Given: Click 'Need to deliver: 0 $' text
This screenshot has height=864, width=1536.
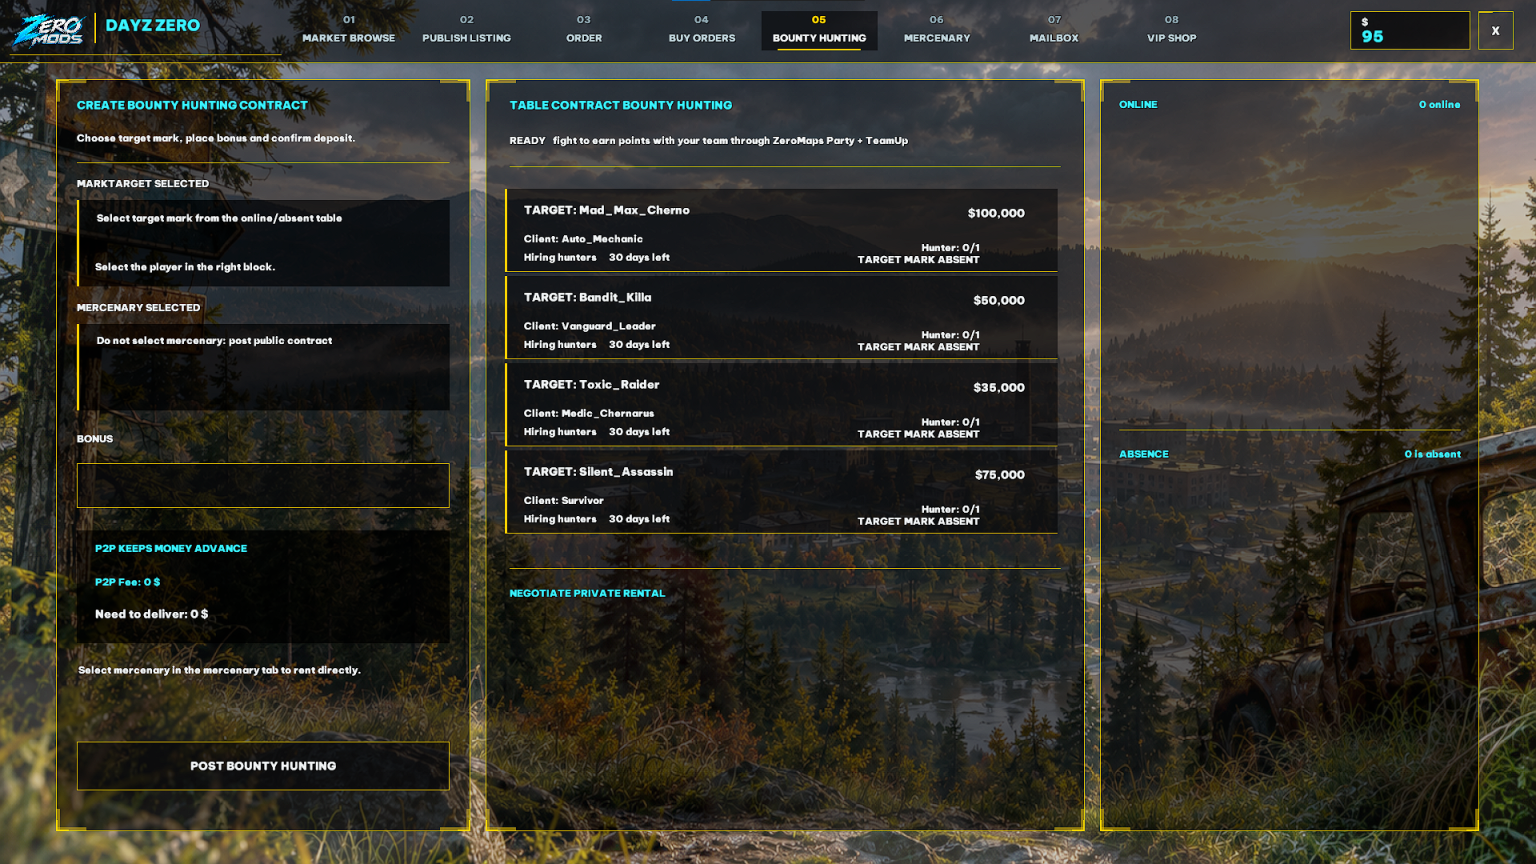Looking at the screenshot, I should 152,614.
